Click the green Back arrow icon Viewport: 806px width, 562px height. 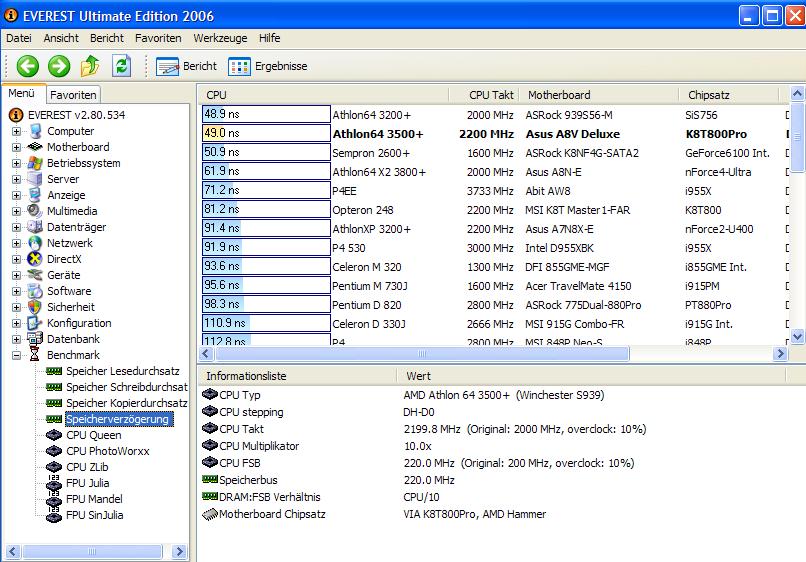tap(28, 66)
